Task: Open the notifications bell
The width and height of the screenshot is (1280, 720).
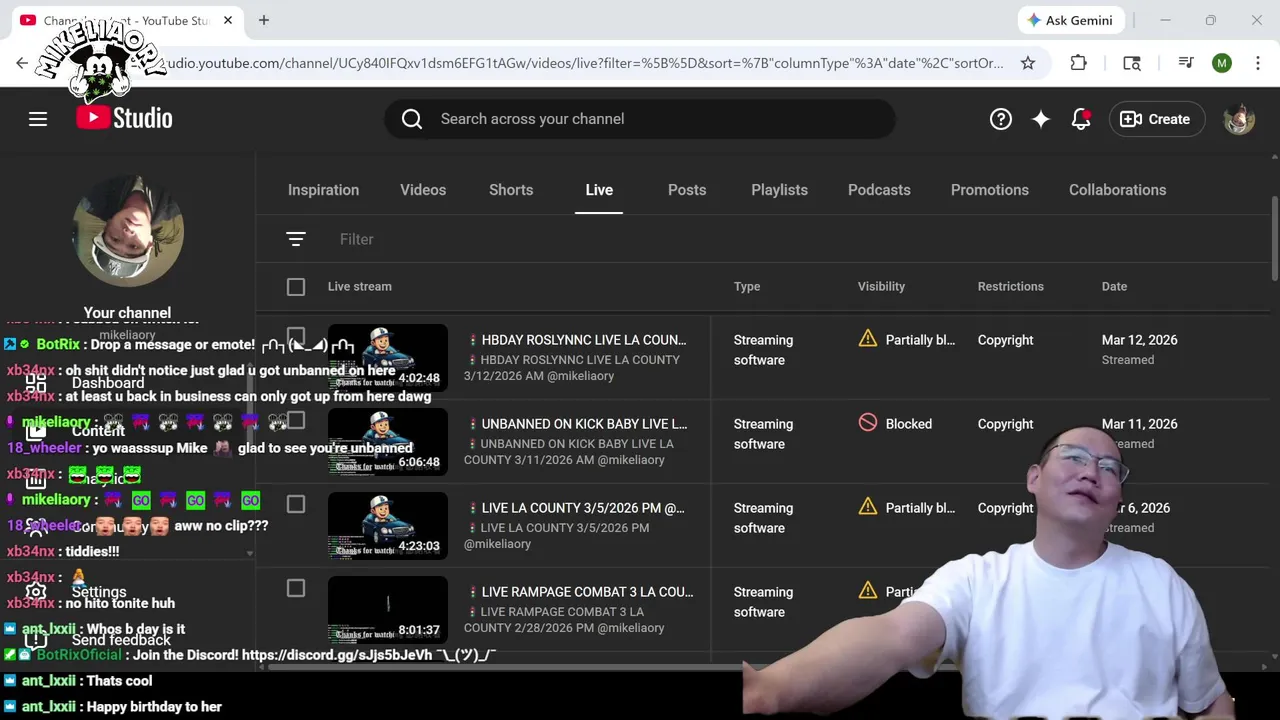Action: pos(1081,119)
